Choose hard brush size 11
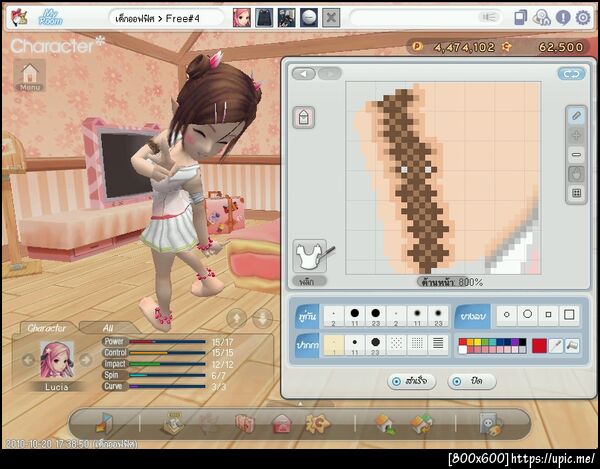This screenshot has width=600, height=469. click(x=355, y=316)
